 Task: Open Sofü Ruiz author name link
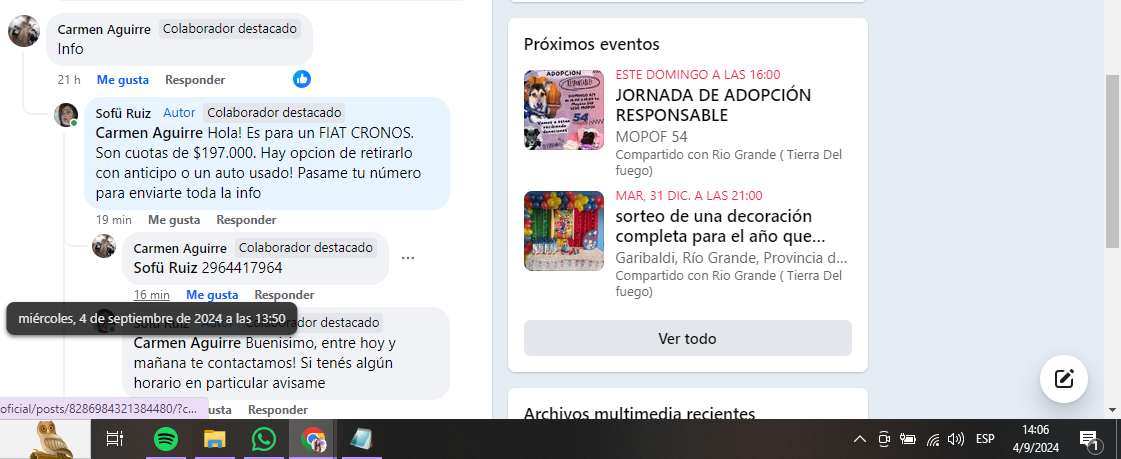[x=125, y=112]
